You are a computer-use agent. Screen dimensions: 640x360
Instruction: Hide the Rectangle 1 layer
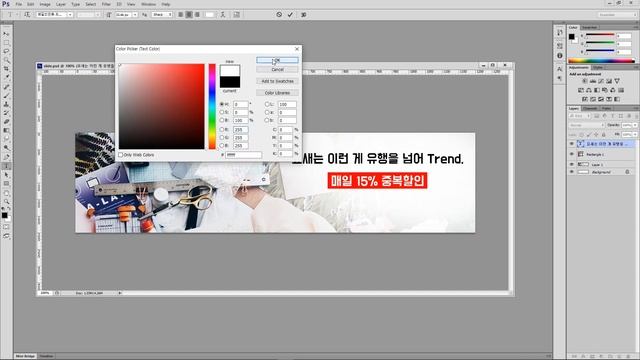571,154
